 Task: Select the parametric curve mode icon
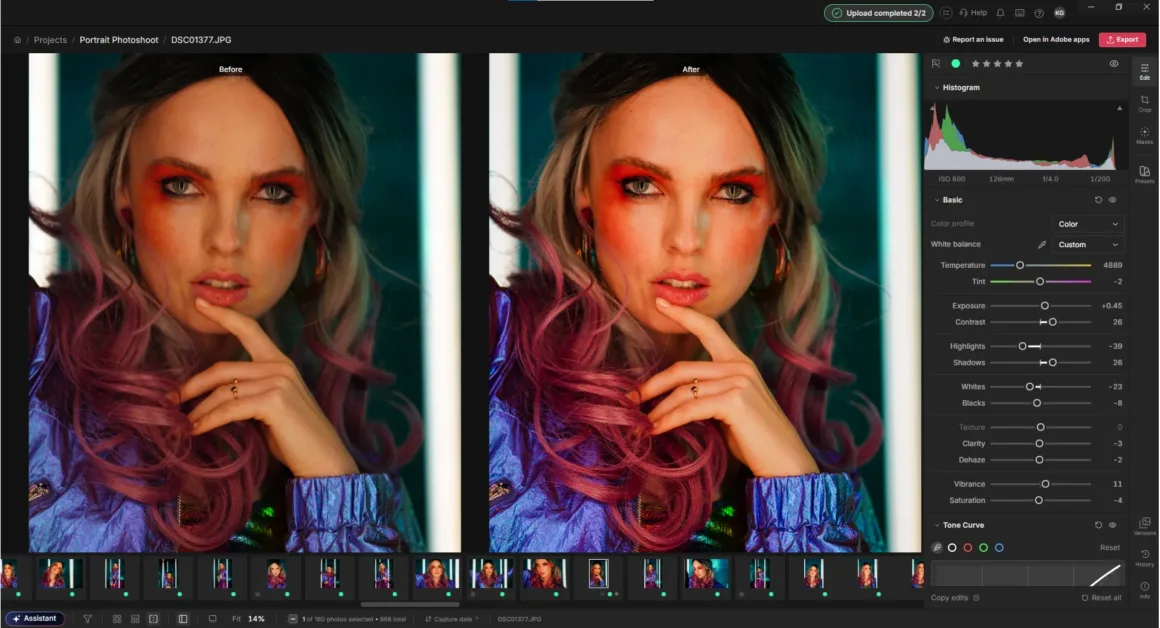(x=937, y=547)
